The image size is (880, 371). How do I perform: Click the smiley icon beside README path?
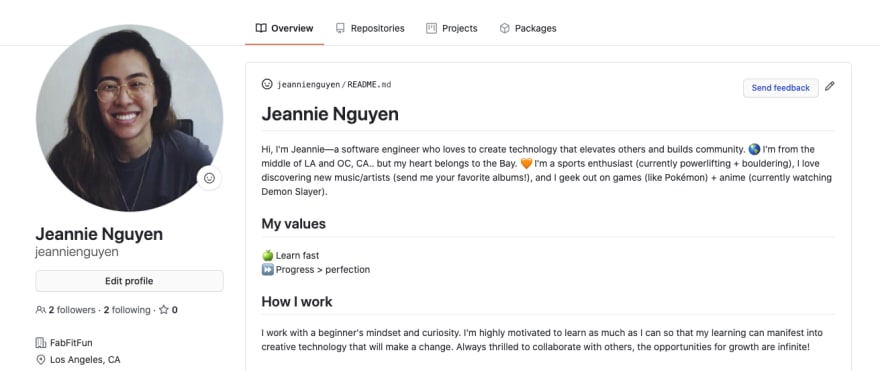pos(267,84)
